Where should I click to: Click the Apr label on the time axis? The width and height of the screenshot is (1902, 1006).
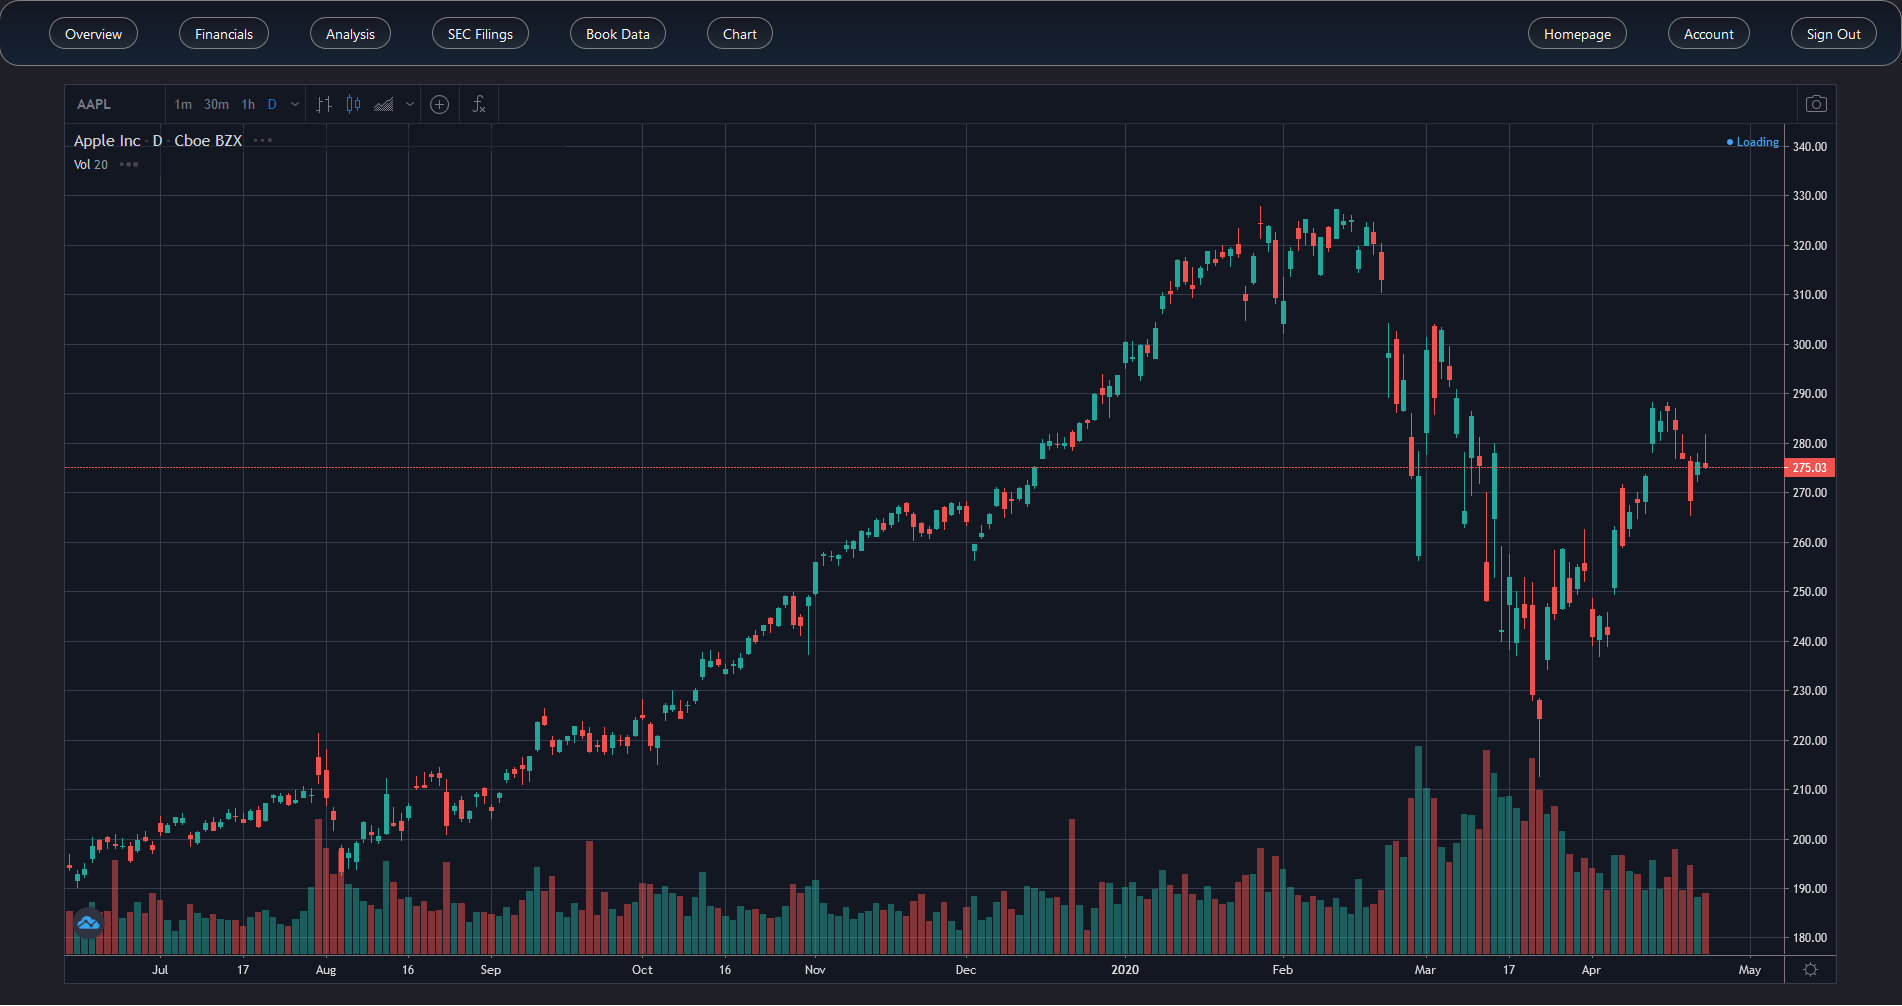coord(1591,970)
